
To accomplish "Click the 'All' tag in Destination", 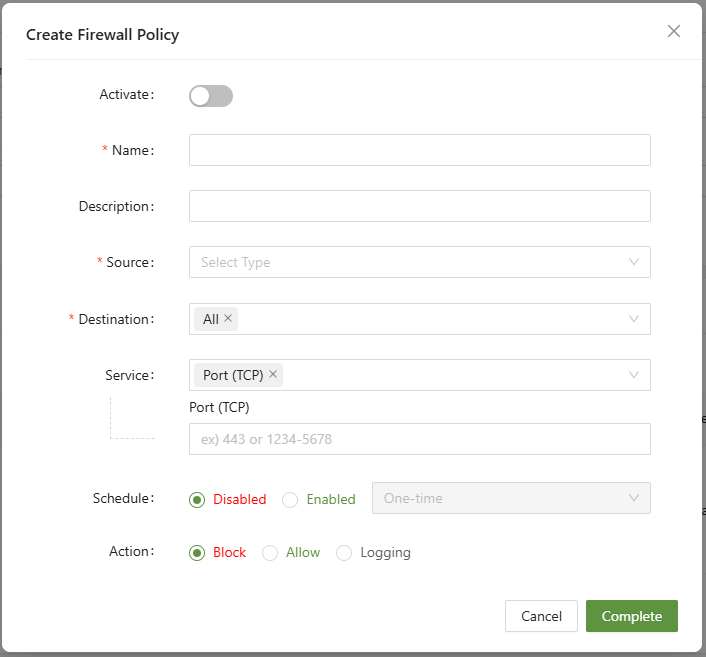I will click(210, 319).
